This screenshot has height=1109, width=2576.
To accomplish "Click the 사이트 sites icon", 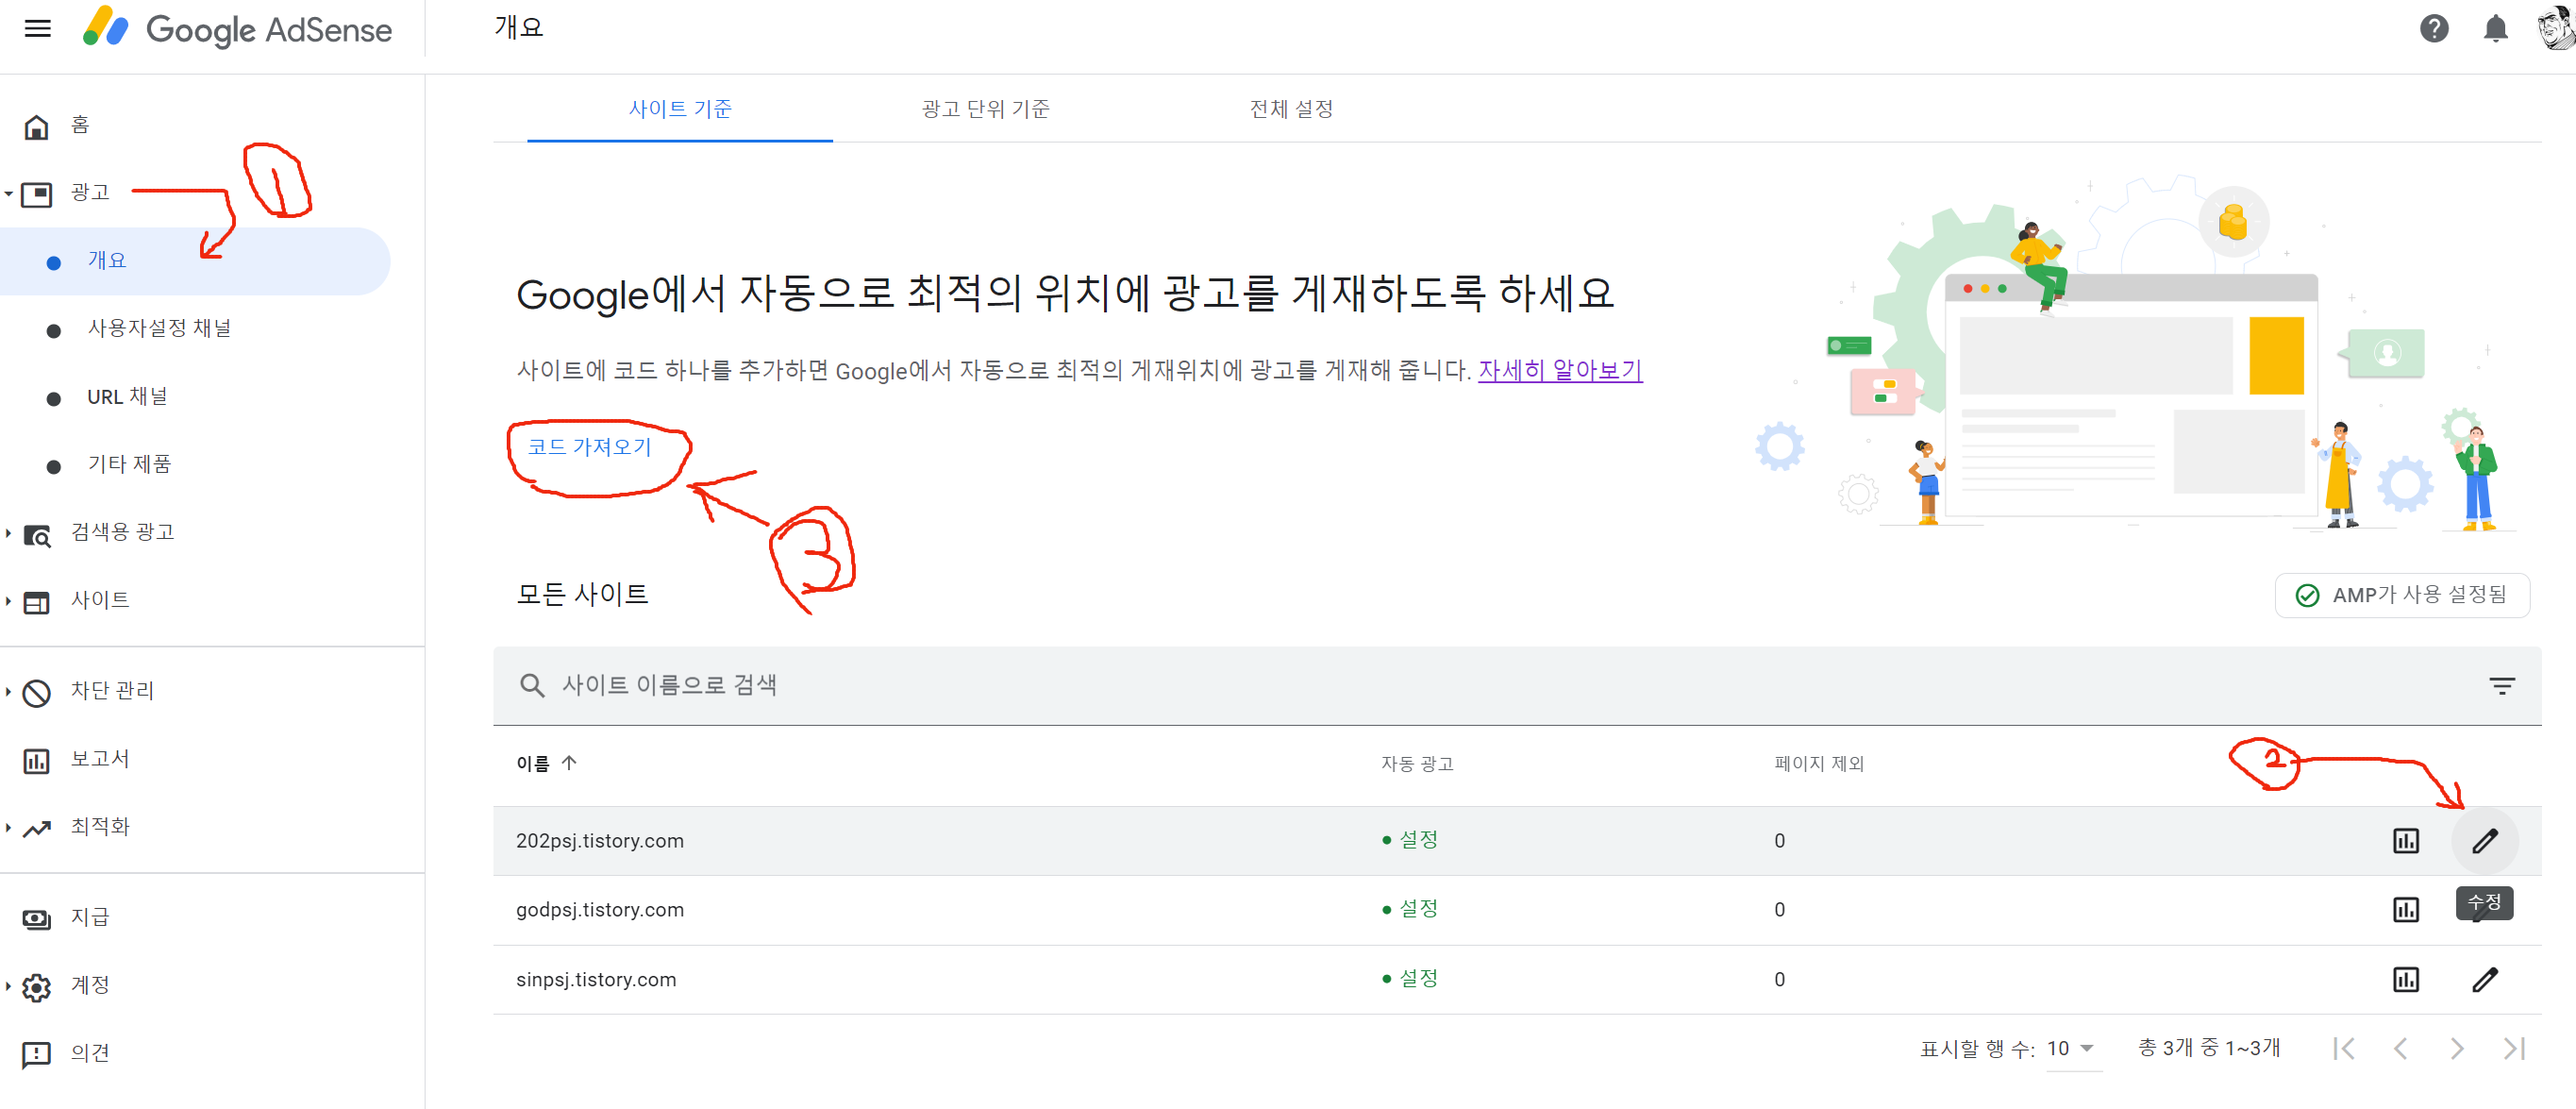I will 37,603.
